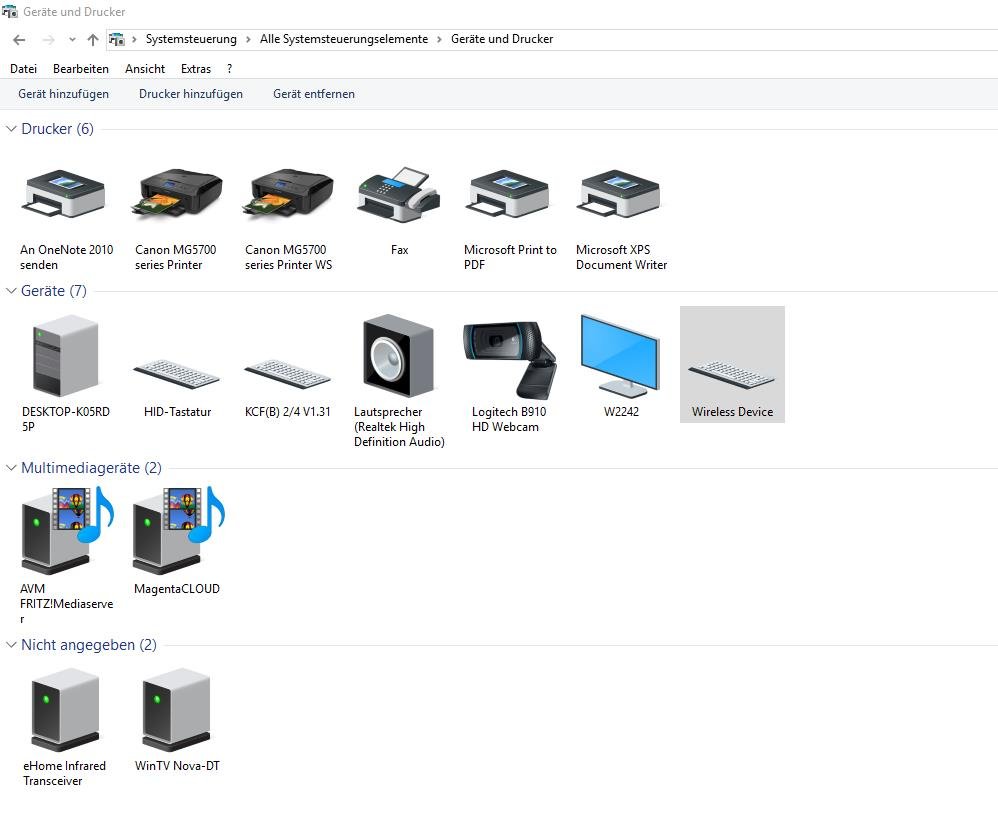Viewport: 998px width, 818px height.
Task: Click Gerät hinzufügen
Action: tap(64, 94)
